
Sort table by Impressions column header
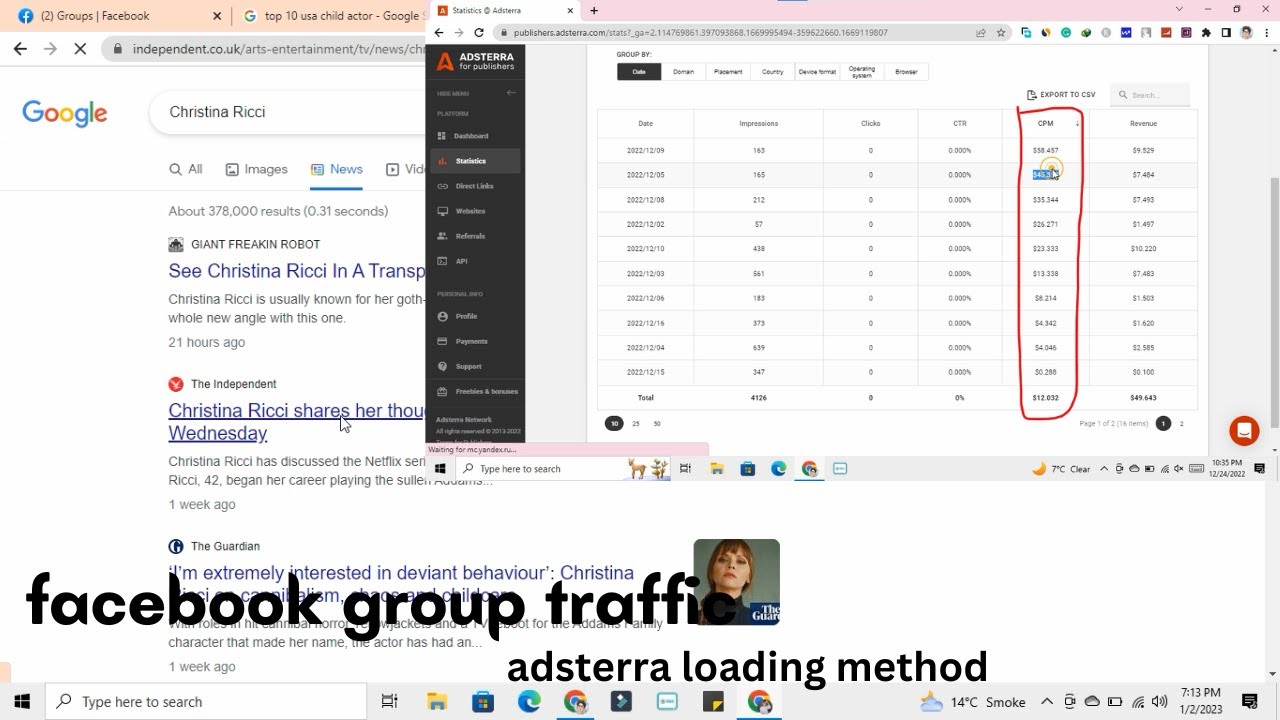tap(758, 124)
